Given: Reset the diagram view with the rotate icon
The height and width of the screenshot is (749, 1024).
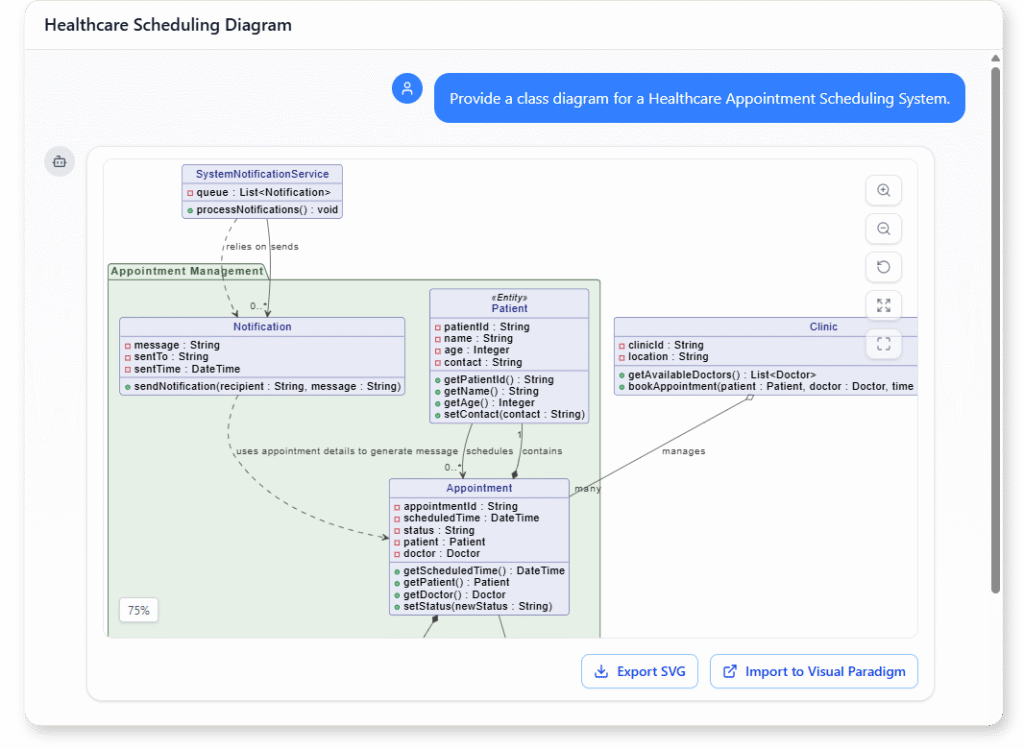Looking at the screenshot, I should [883, 267].
